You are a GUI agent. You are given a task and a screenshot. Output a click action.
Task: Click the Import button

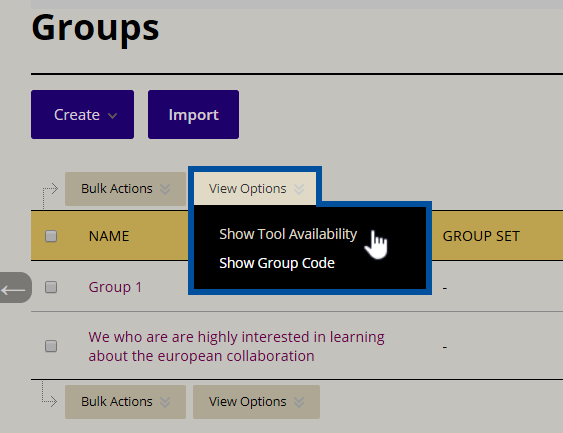click(194, 115)
